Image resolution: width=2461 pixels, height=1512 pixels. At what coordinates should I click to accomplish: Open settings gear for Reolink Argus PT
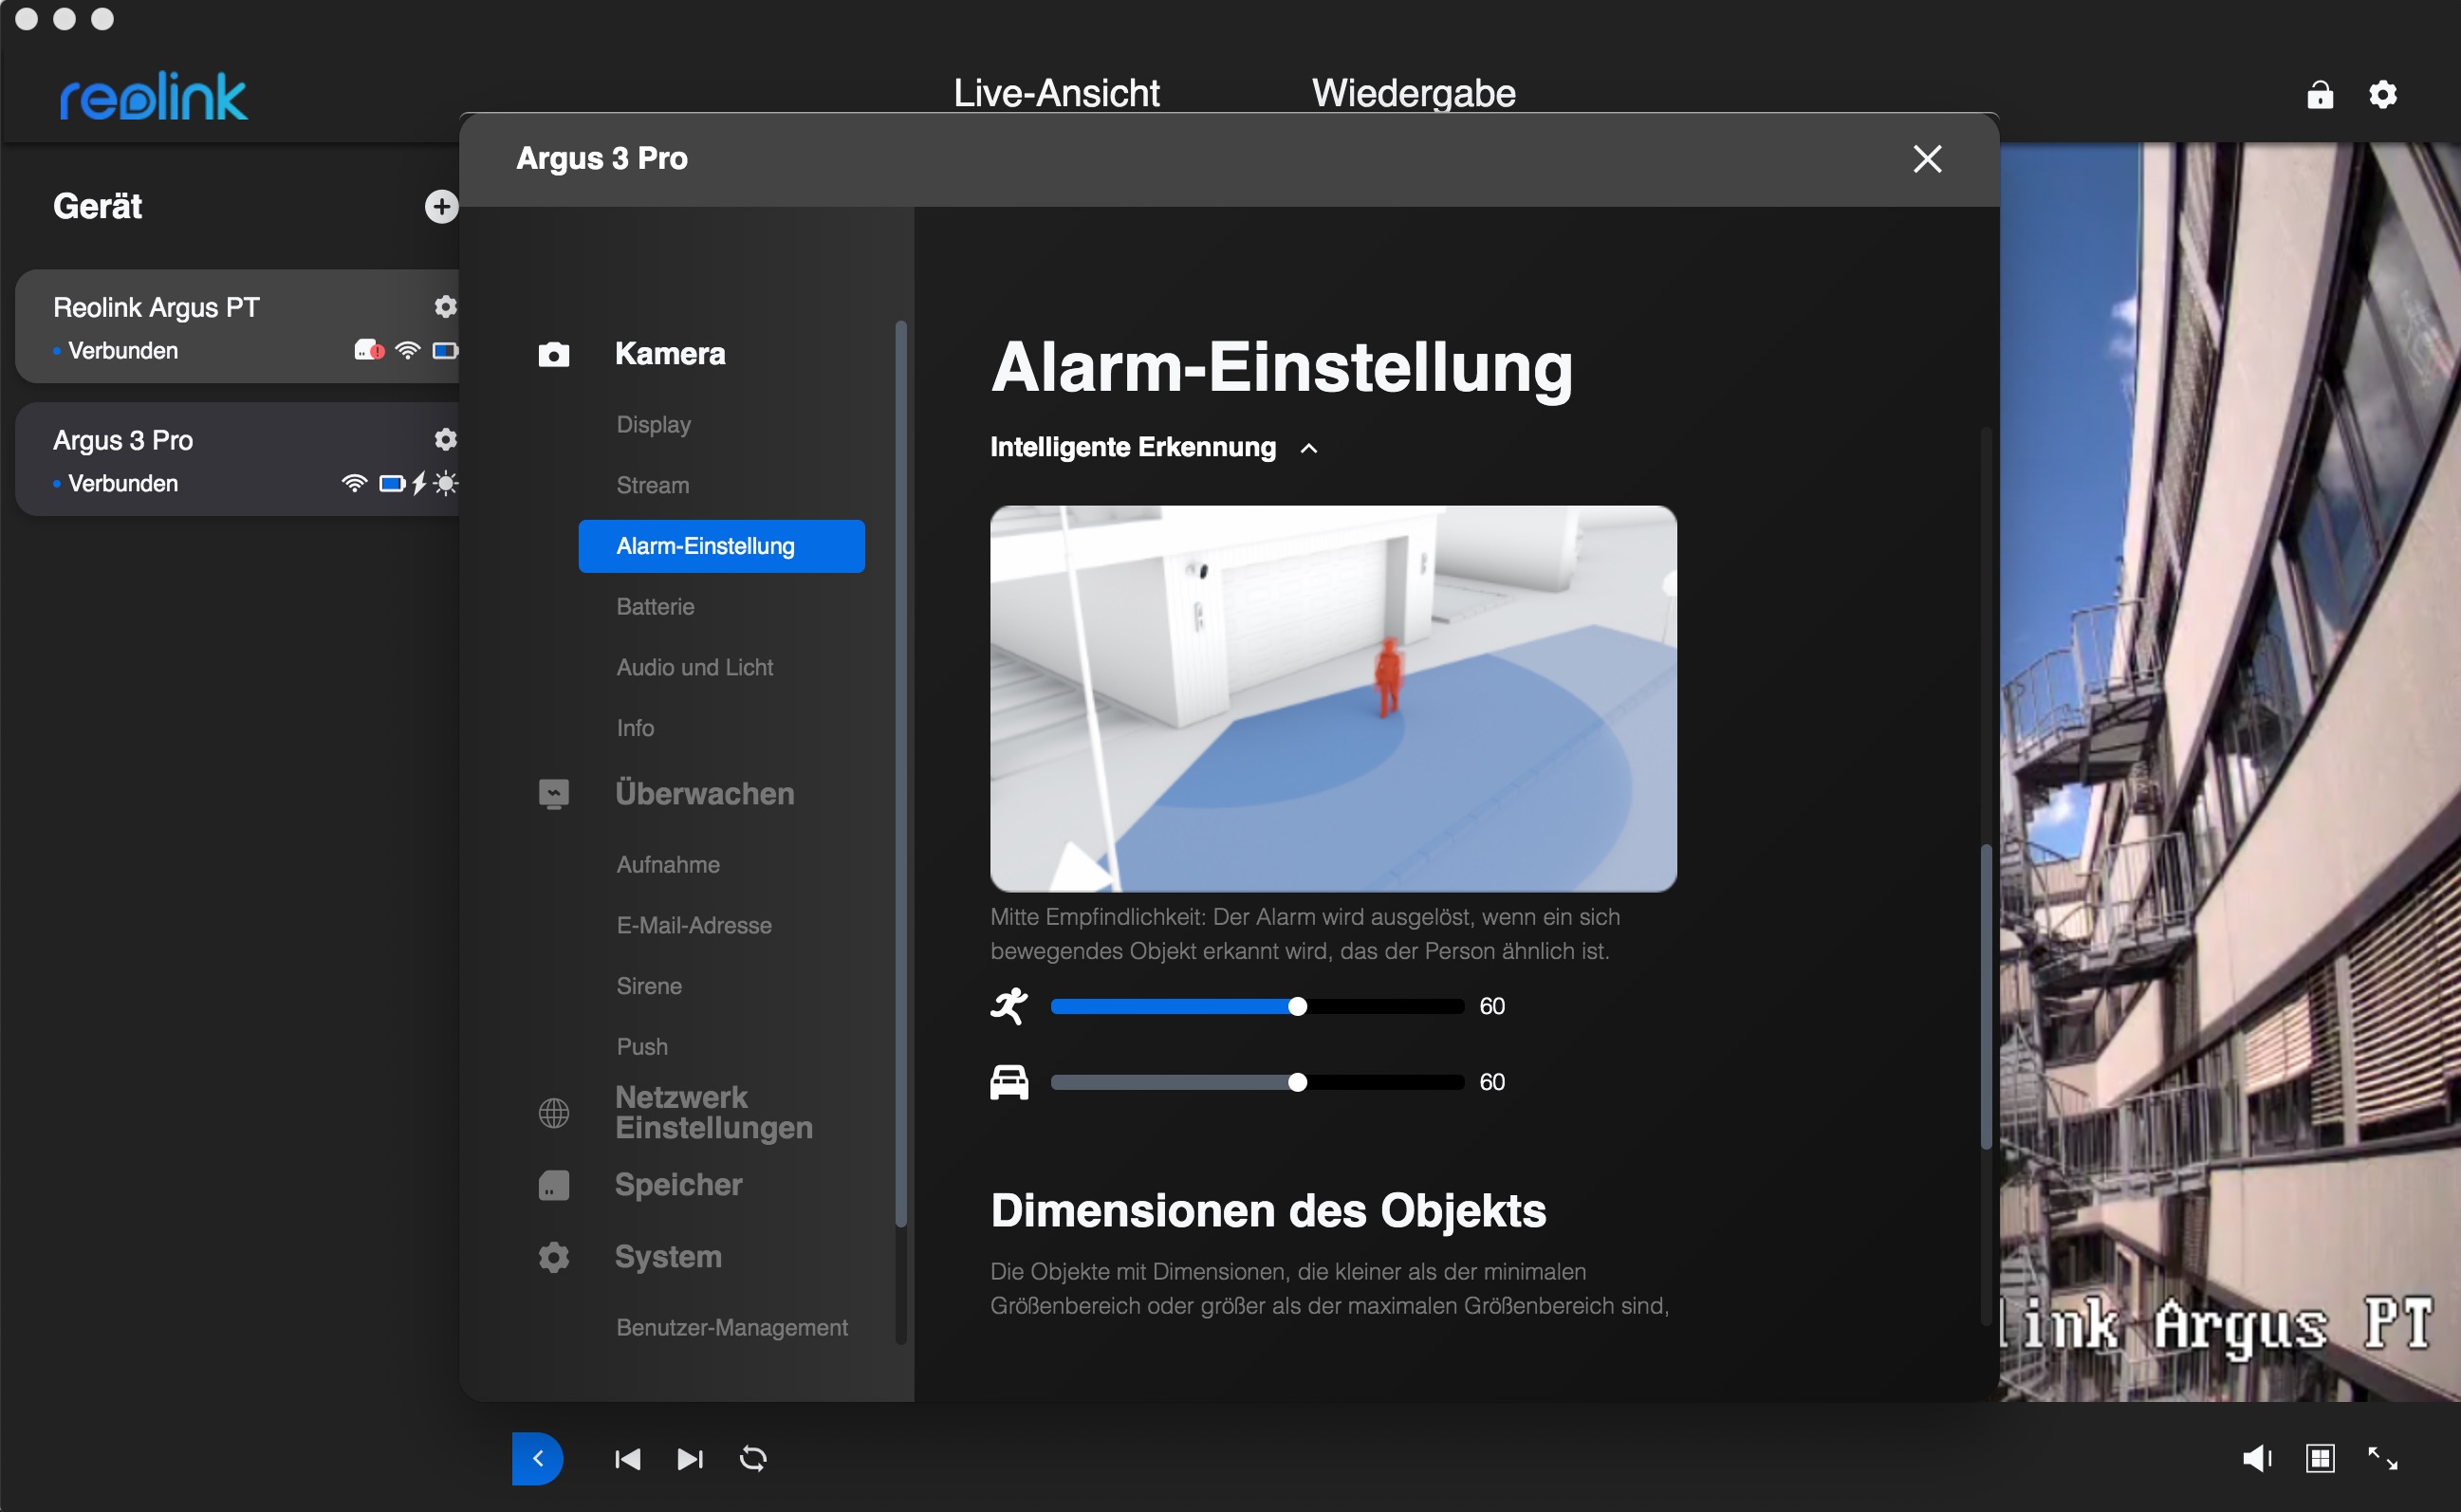445,306
